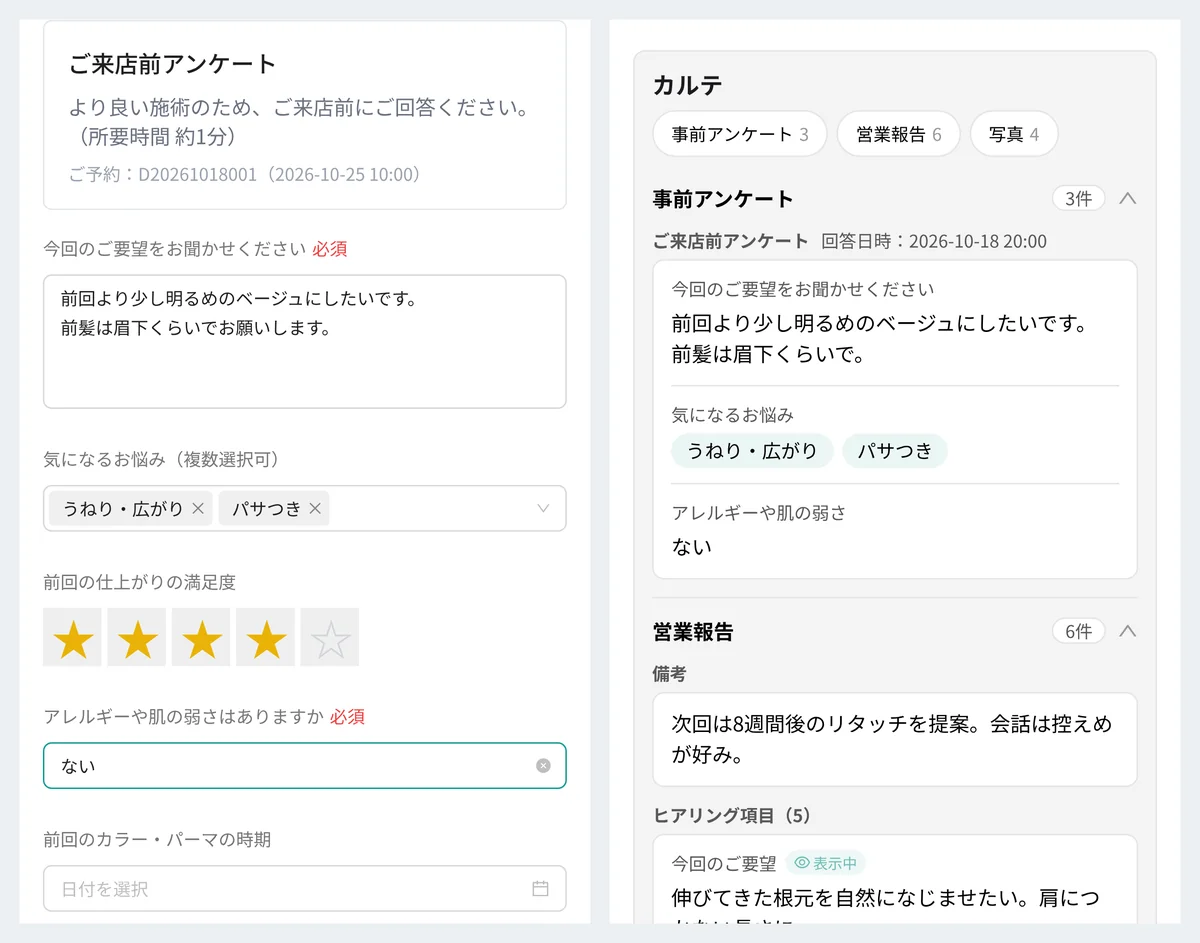Click the ご来店前アンケート form title

(172, 64)
